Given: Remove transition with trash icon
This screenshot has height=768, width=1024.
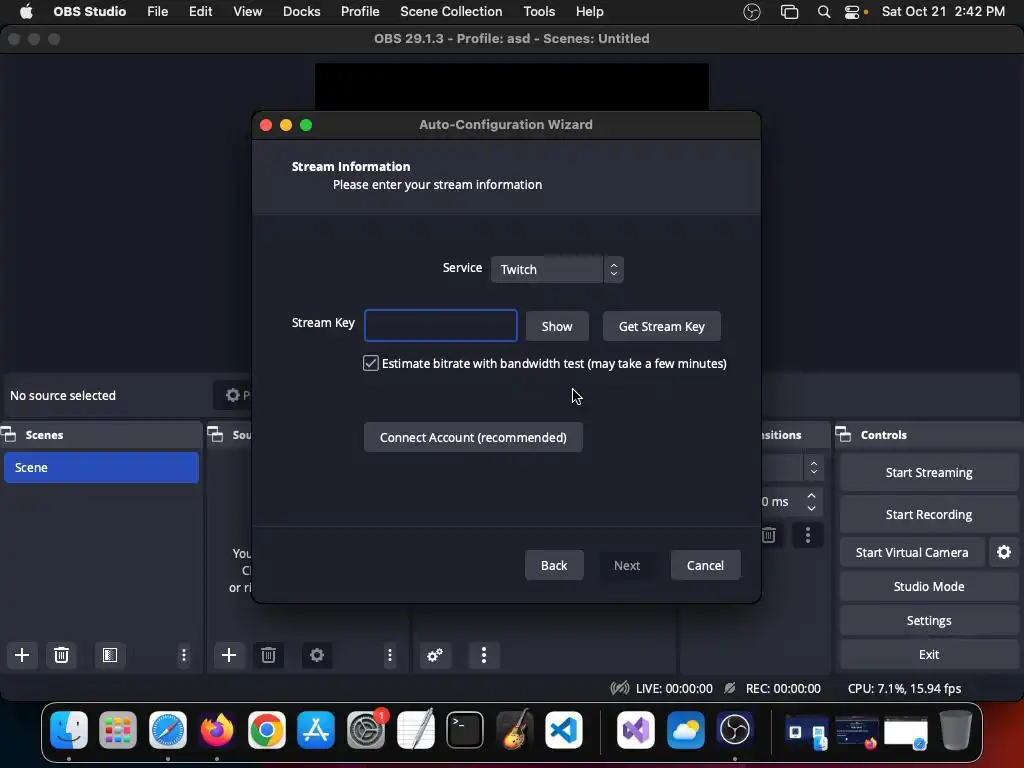Looking at the screenshot, I should [x=769, y=536].
